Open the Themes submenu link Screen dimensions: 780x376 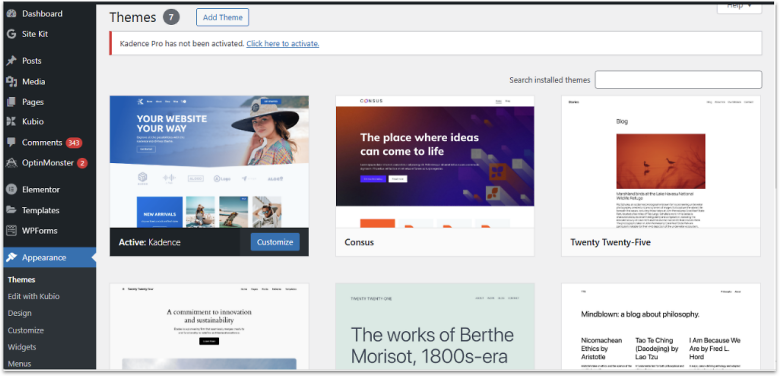21,280
